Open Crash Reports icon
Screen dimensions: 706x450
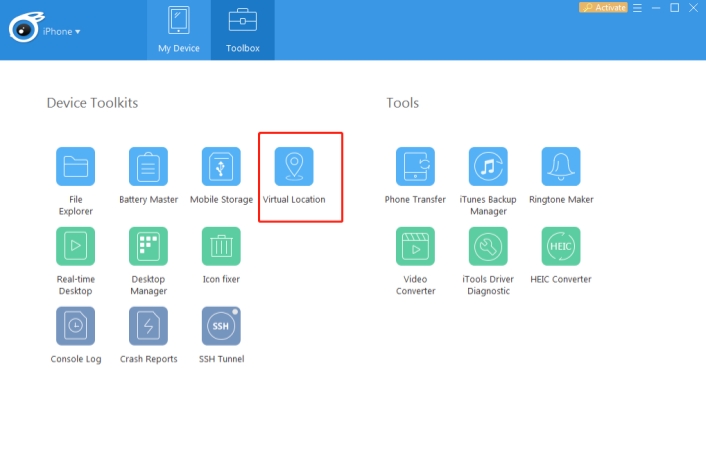[x=148, y=326]
